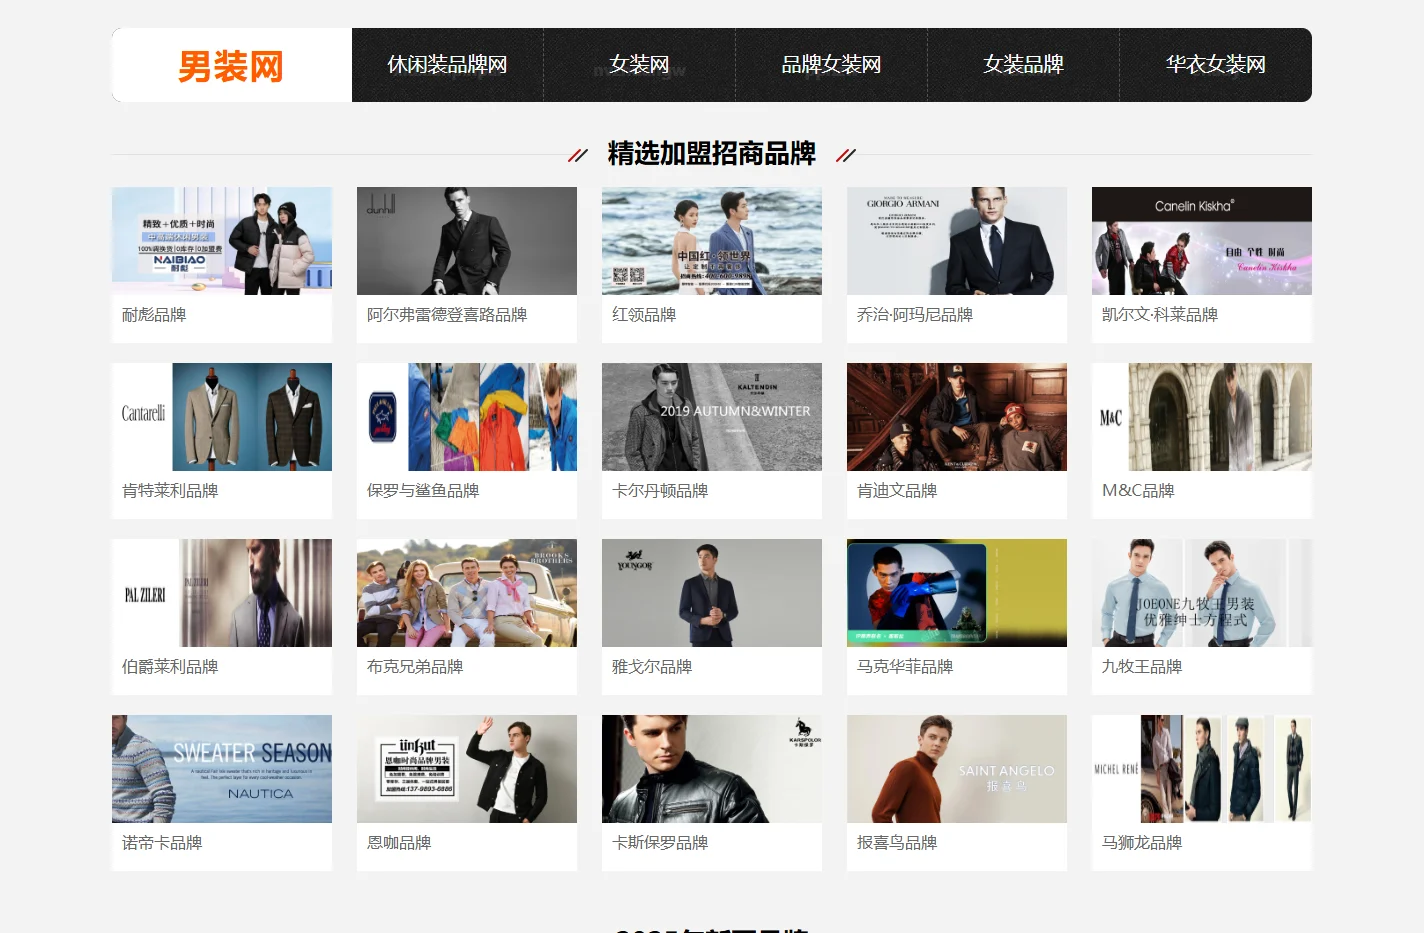Click the M&C品牌 link

click(x=1138, y=491)
